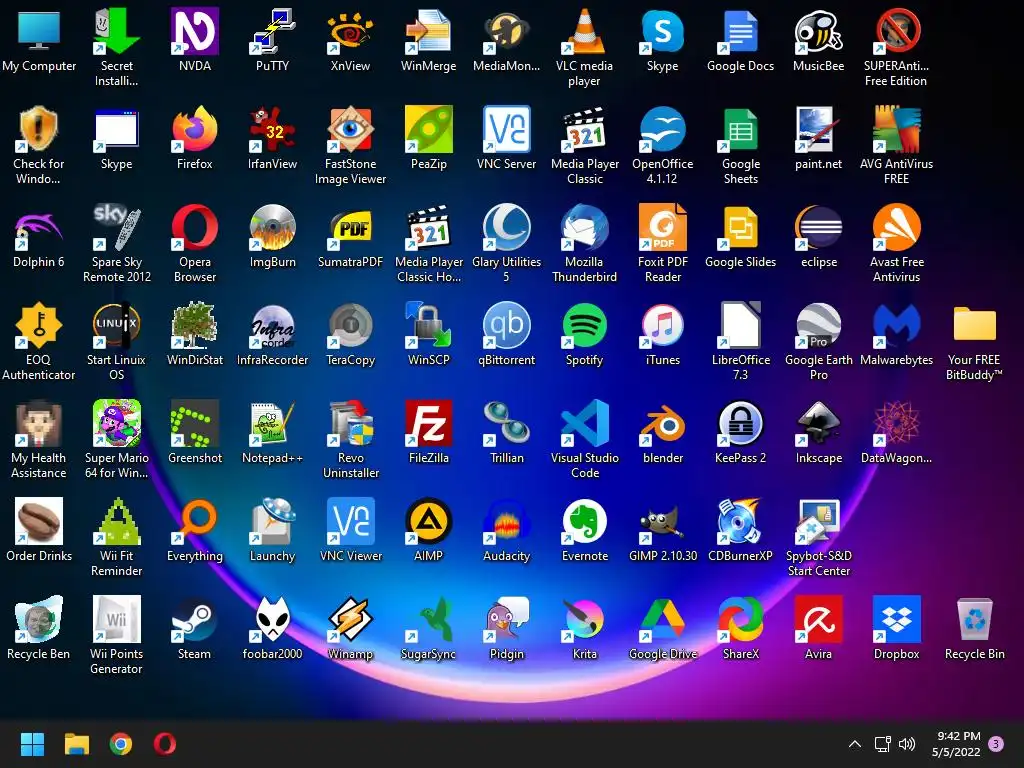Select the Everything search icon

(x=195, y=521)
